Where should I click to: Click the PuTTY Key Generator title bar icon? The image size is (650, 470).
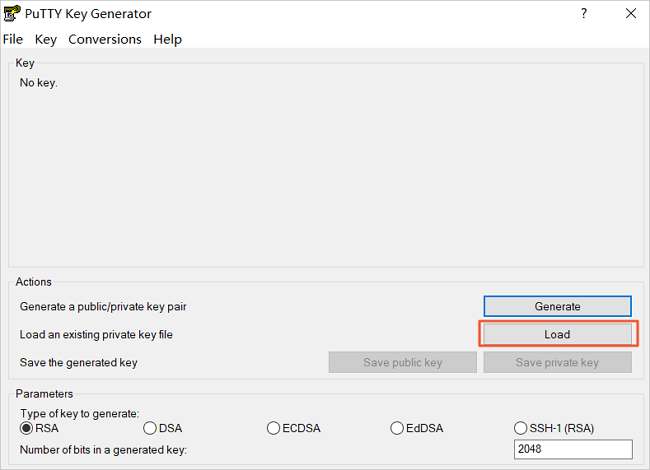[12, 13]
